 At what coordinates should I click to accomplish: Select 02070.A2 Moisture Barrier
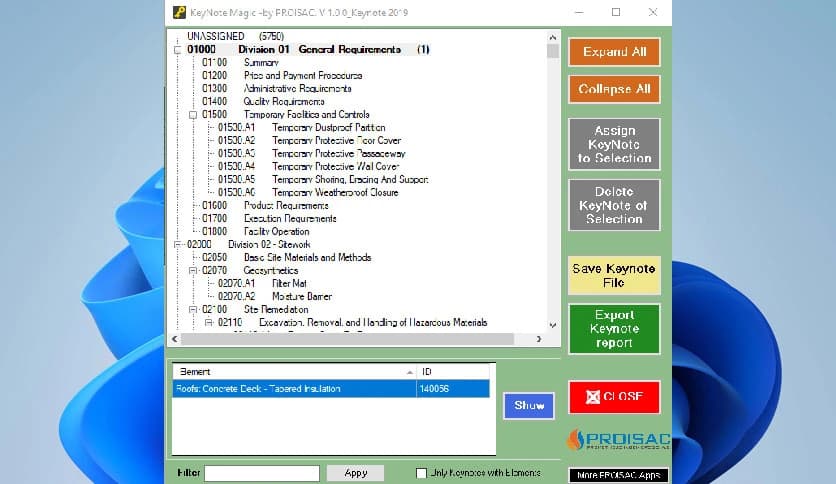tap(275, 296)
